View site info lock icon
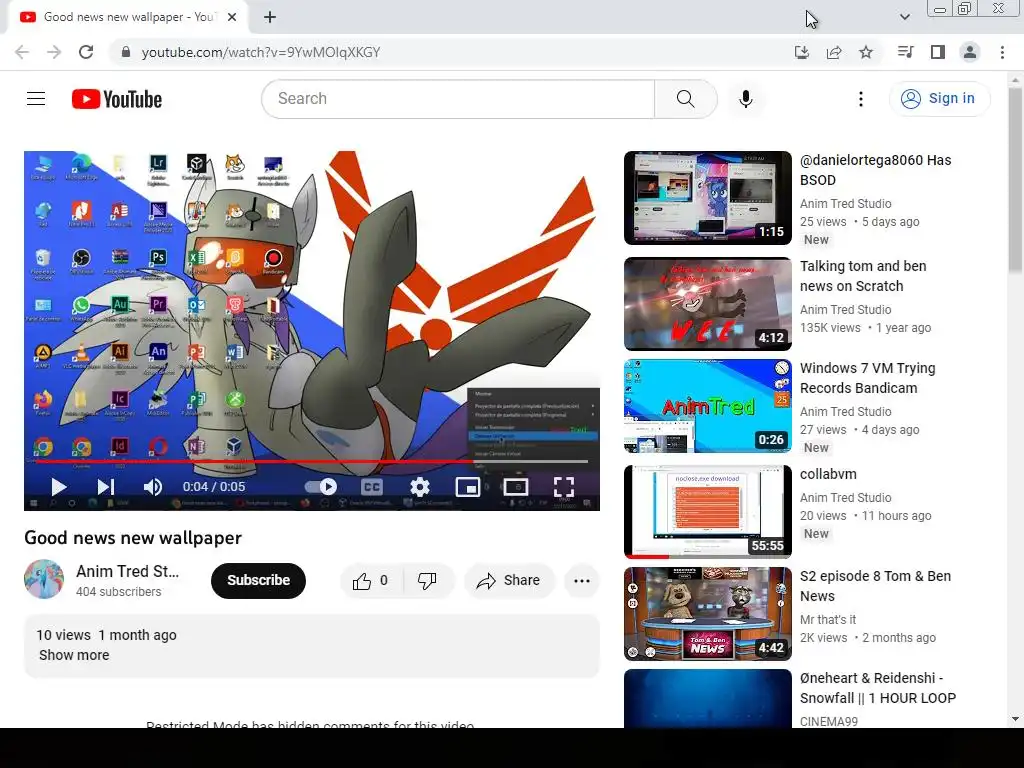 point(126,52)
